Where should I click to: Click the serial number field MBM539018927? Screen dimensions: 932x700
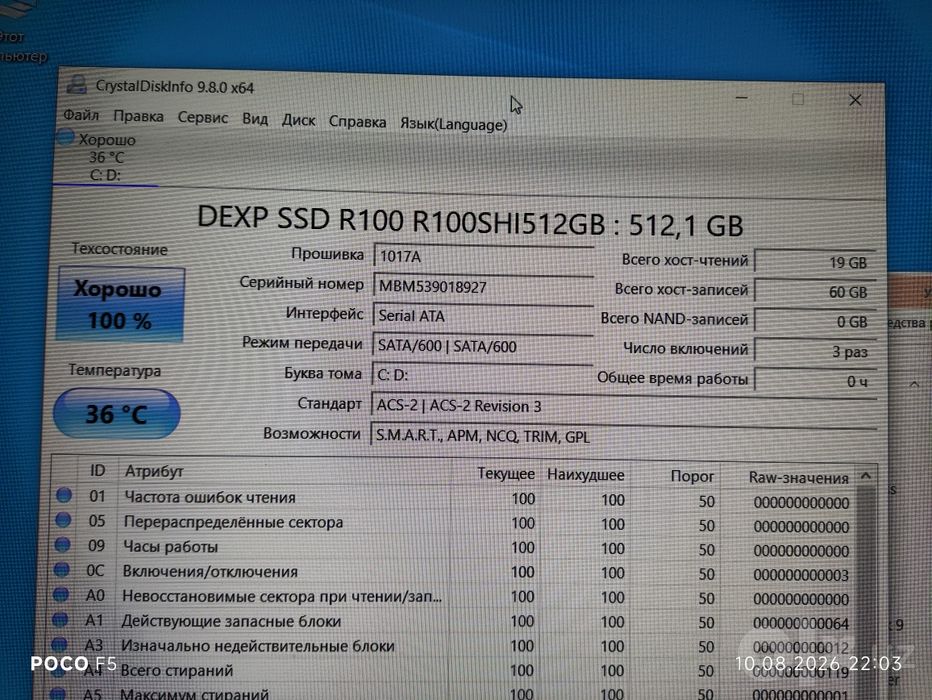click(x=483, y=287)
